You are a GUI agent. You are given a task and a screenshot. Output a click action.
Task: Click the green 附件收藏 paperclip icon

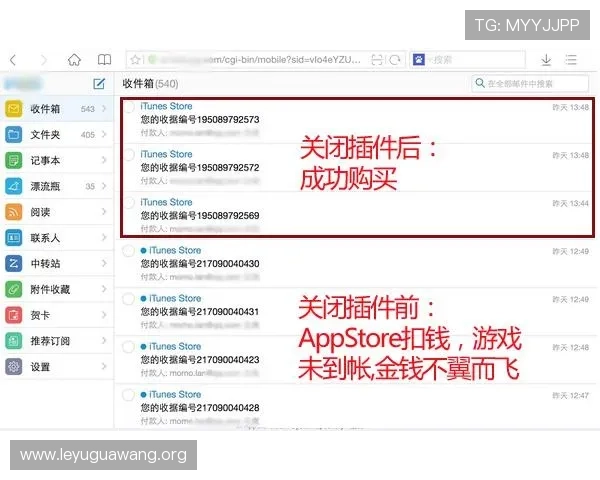pyautogui.click(x=13, y=289)
